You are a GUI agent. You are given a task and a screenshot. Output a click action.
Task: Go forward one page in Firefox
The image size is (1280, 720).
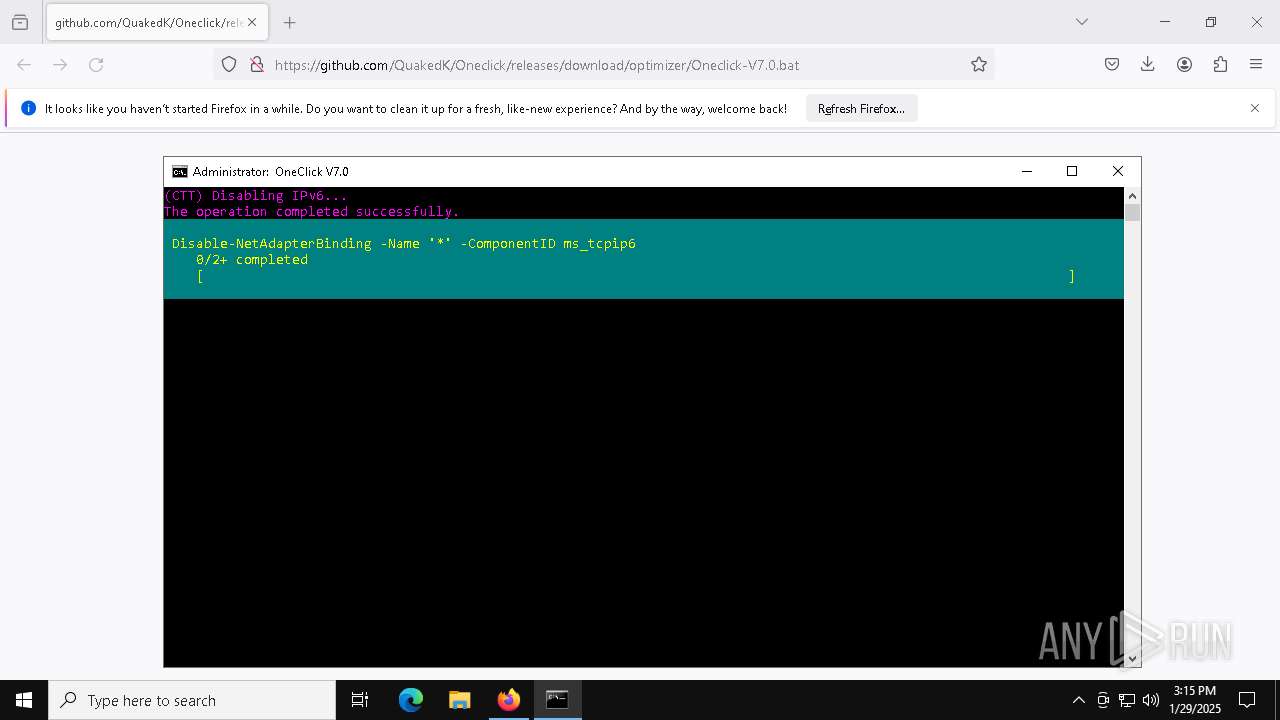click(x=60, y=65)
